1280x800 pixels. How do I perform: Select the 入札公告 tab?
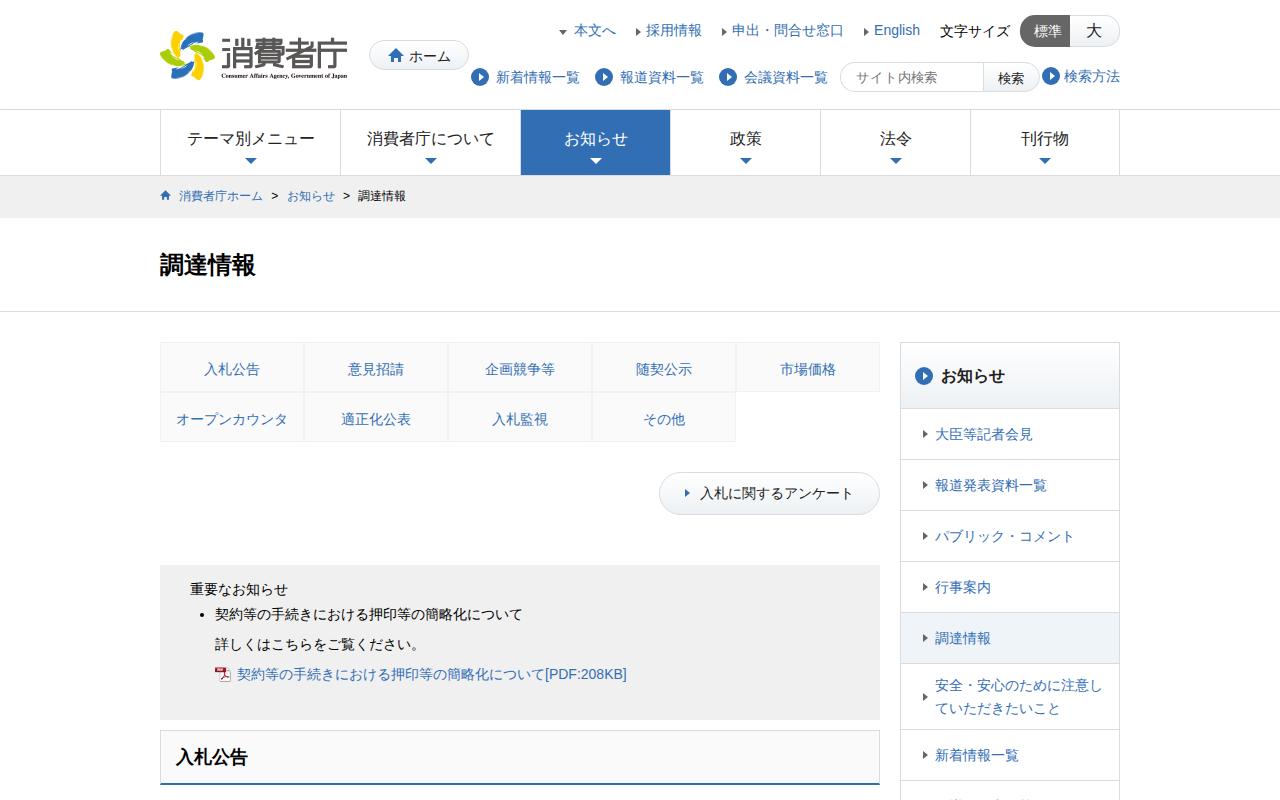pos(232,368)
